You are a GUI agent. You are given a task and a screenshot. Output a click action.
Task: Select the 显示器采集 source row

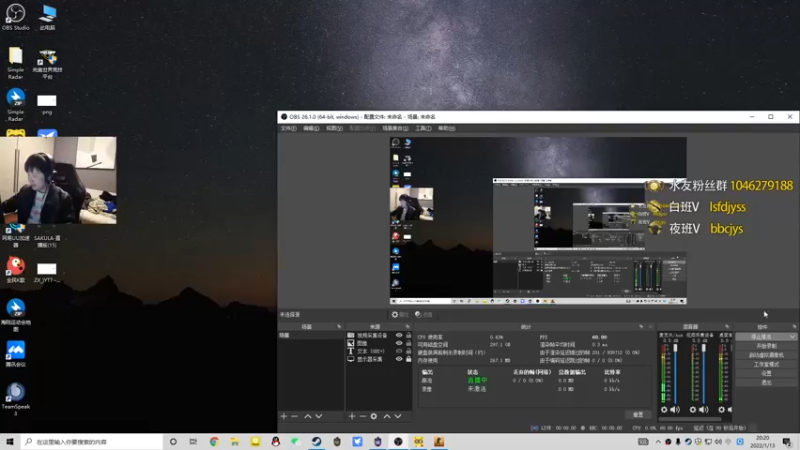pos(379,359)
